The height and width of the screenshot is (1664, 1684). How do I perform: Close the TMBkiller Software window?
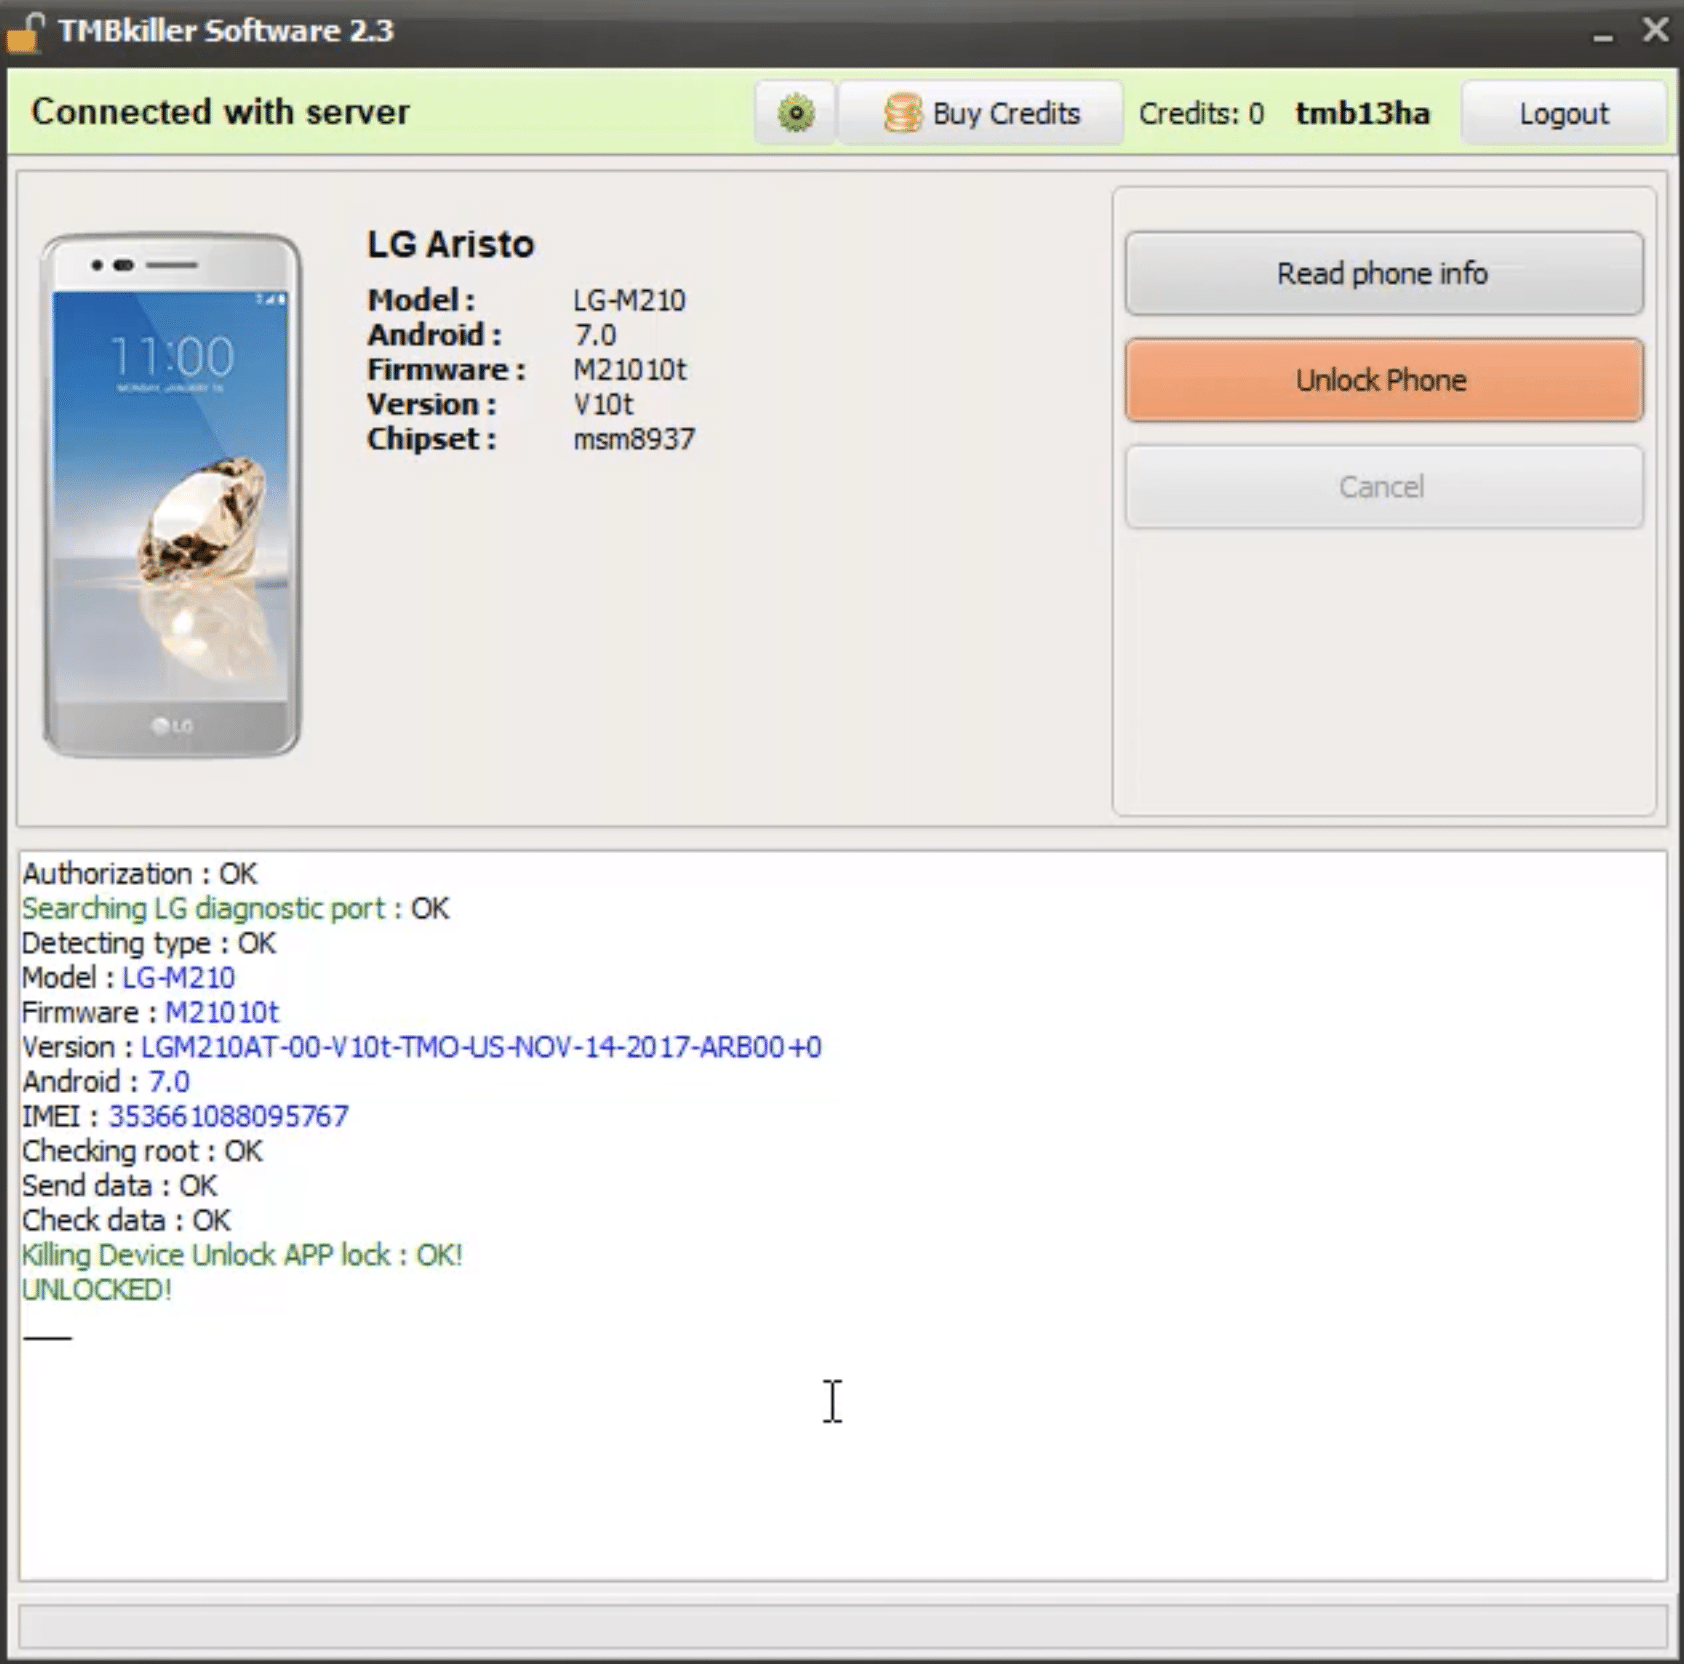1655,31
